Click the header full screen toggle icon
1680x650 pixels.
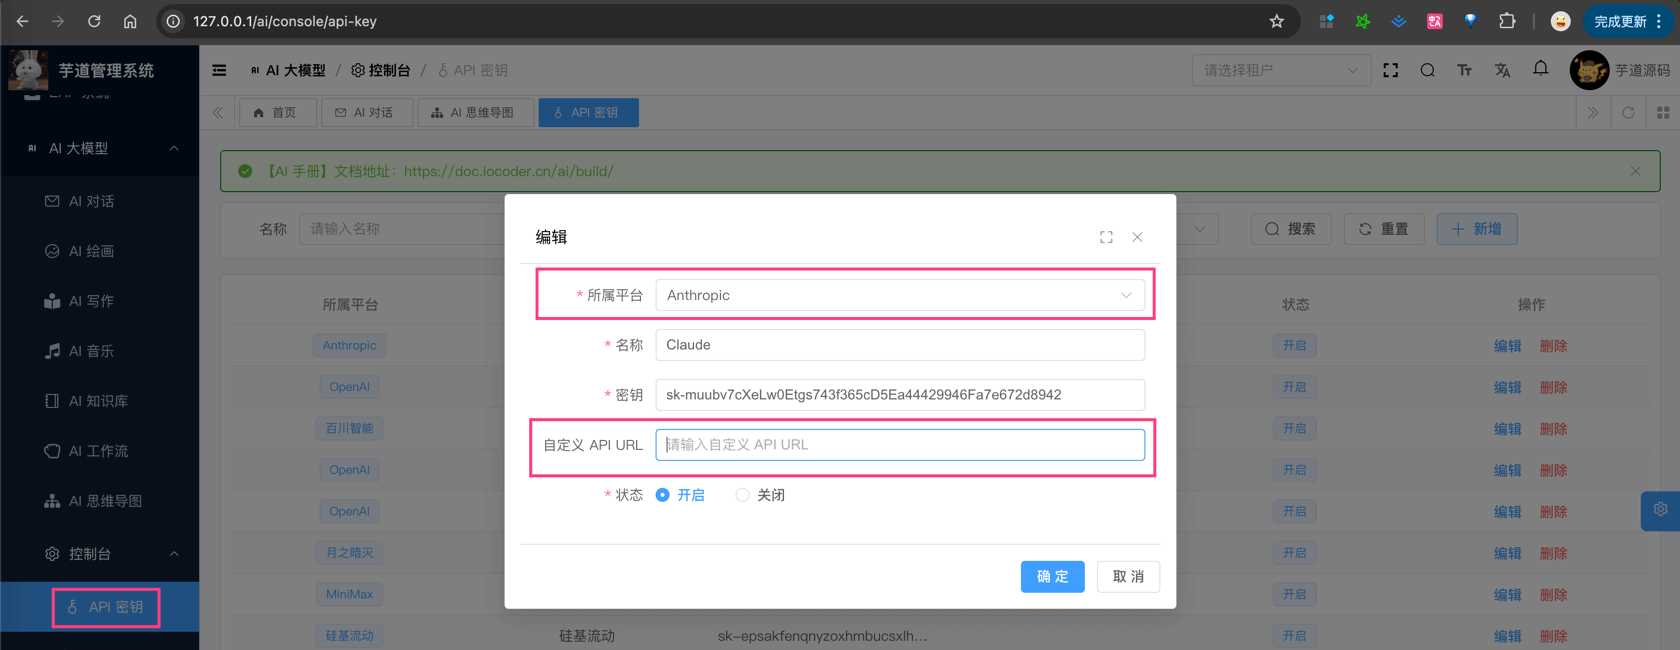[x=1390, y=70]
